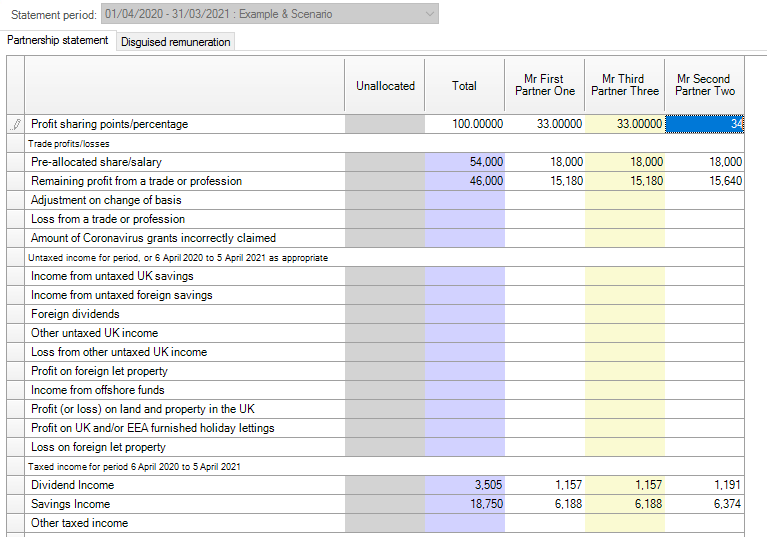The width and height of the screenshot is (767, 537).
Task: Select the Savings Income total 18,750 cell
Action: point(465,504)
